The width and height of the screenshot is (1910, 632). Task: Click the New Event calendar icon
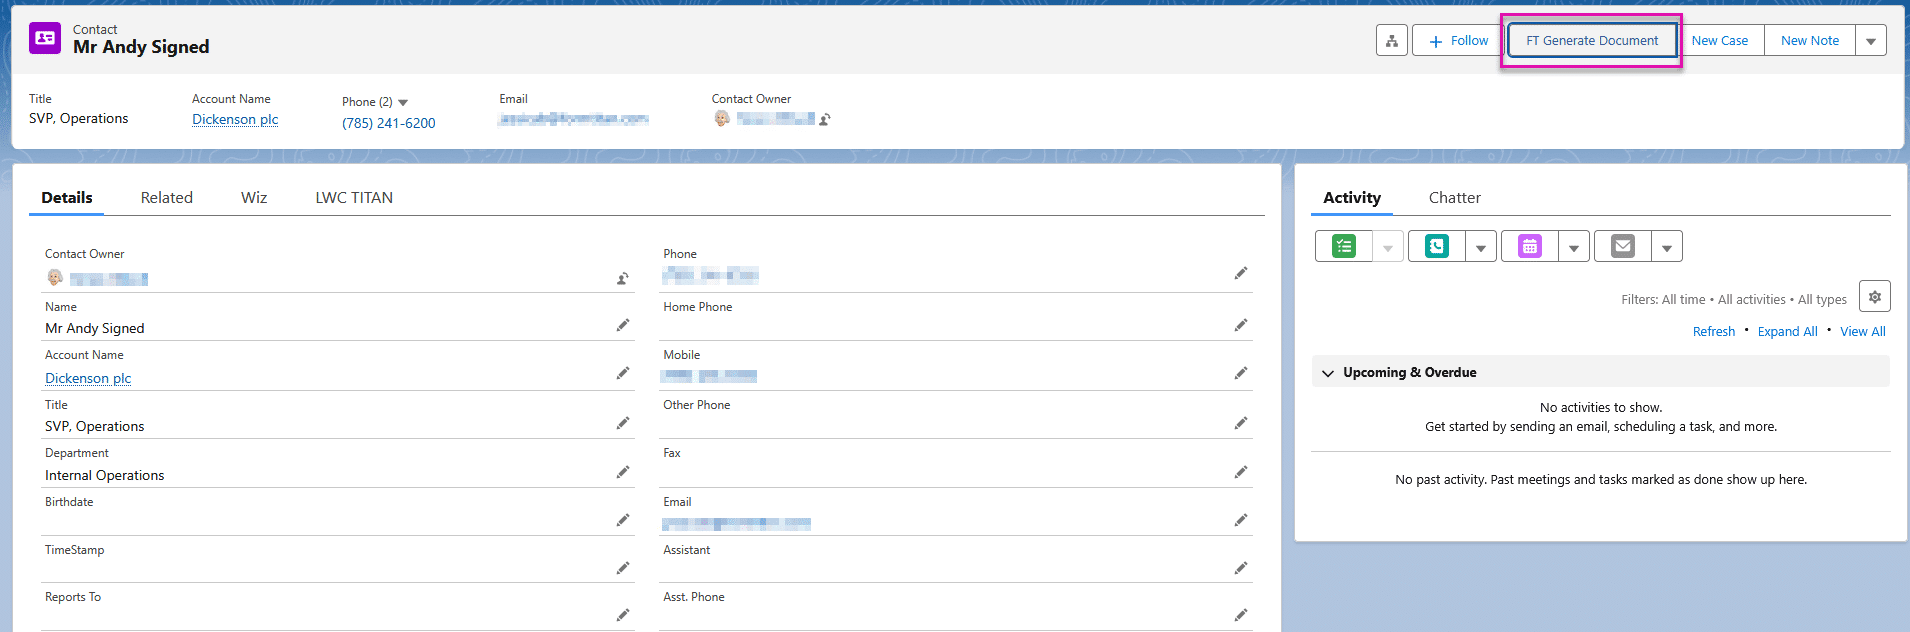1530,246
